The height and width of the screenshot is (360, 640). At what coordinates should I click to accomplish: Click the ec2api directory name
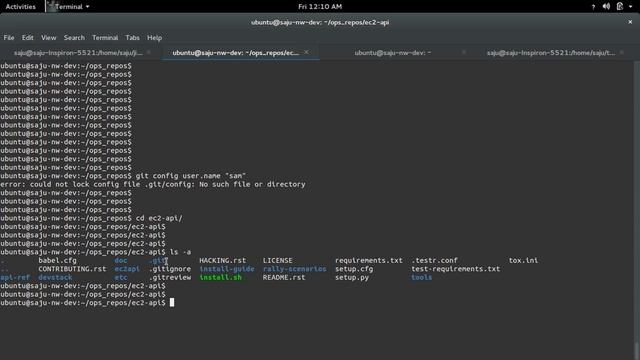click(127, 269)
